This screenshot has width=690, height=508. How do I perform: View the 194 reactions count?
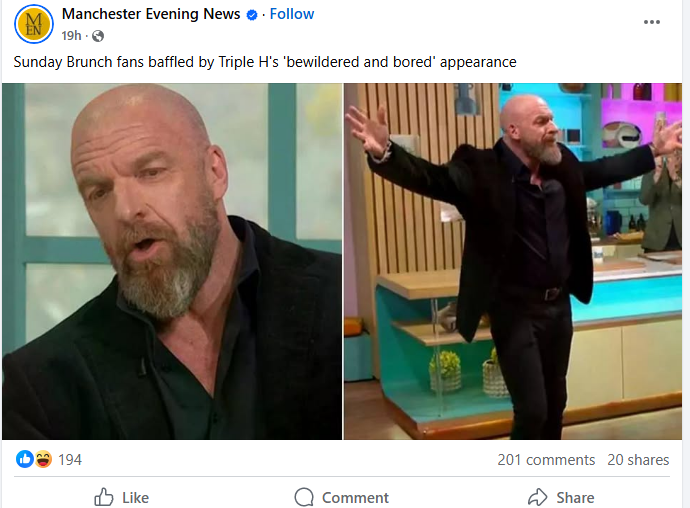pos(70,460)
